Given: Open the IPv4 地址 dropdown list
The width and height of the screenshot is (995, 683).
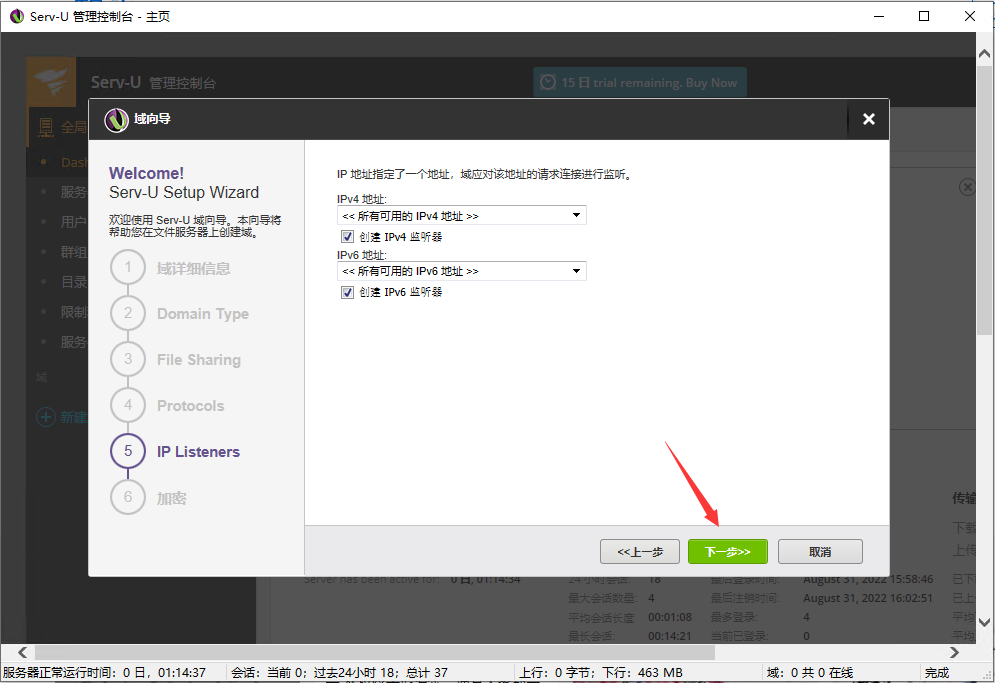Looking at the screenshot, I should coord(576,215).
